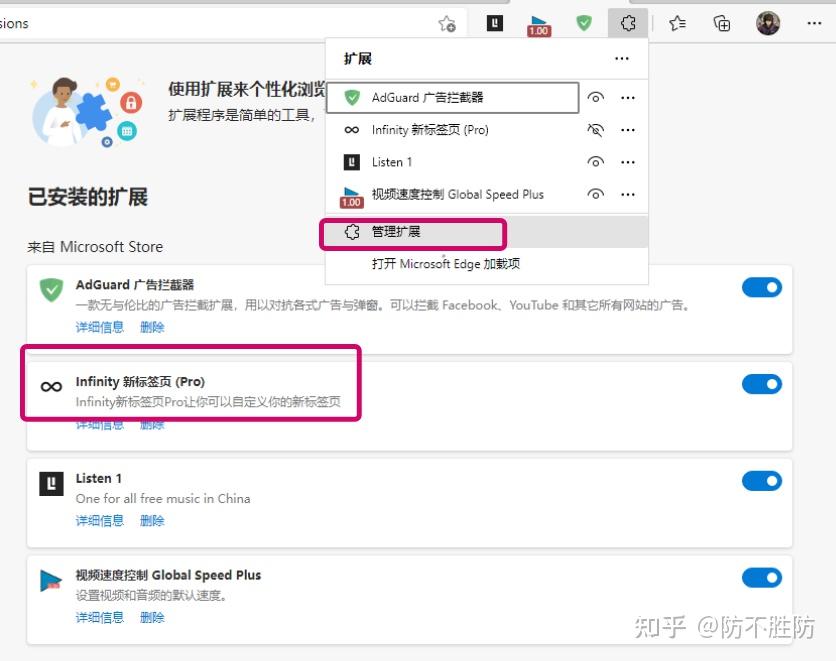Click the Favorites icon in the toolbar
The image size is (836, 661).
coord(676,22)
